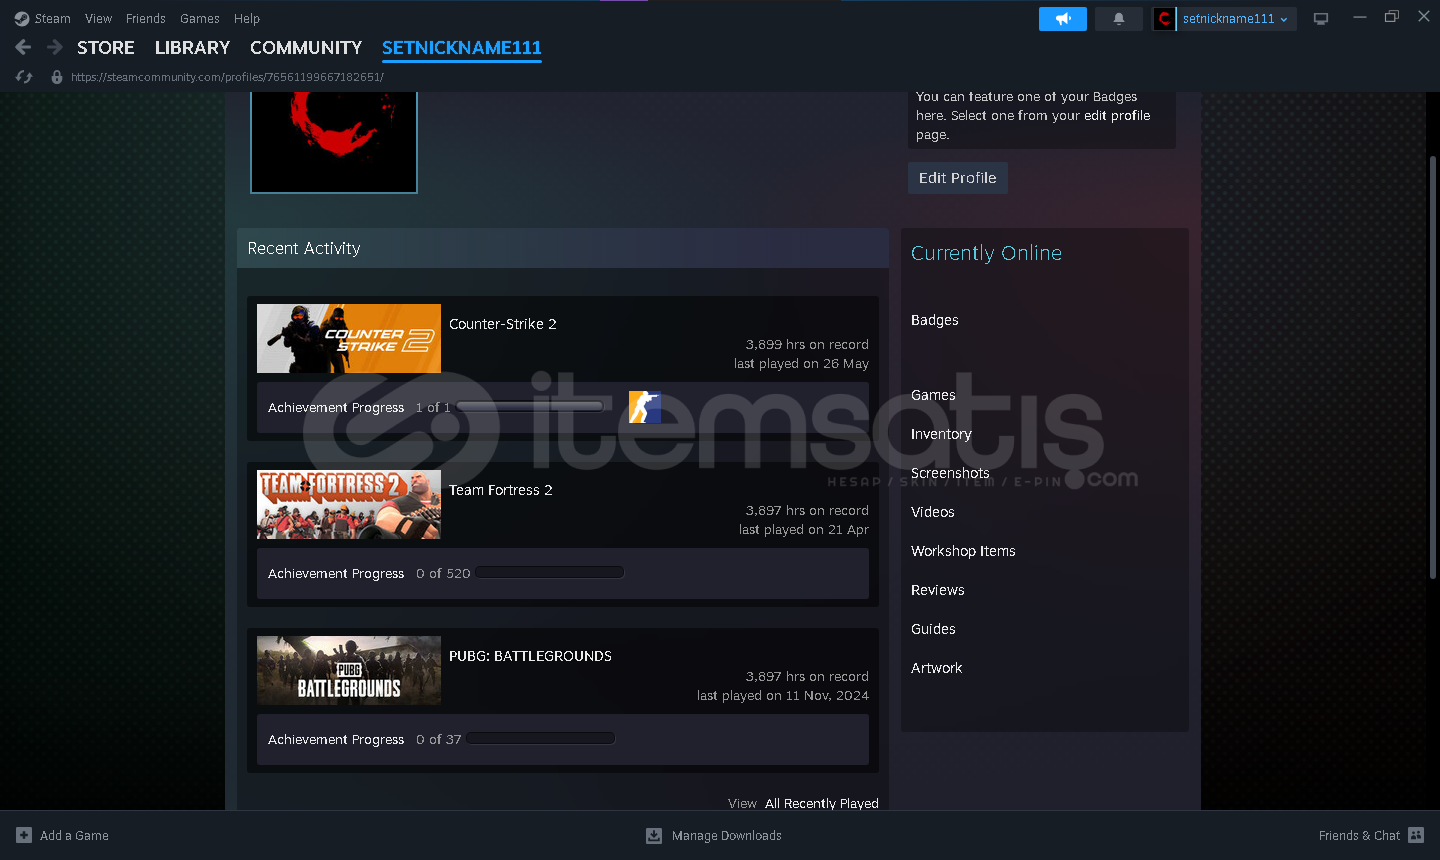
Task: Click the Friends & Chat label
Action: coord(1359,836)
